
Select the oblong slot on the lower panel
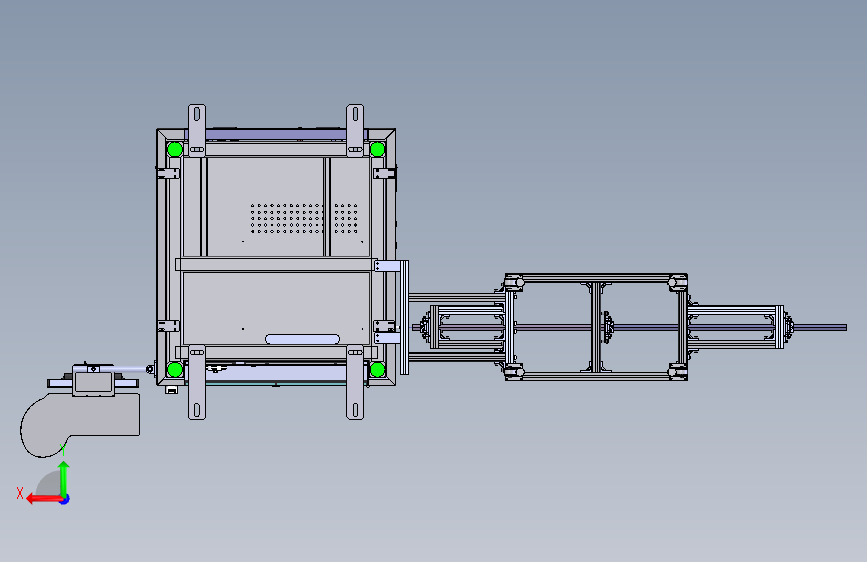pos(302,339)
